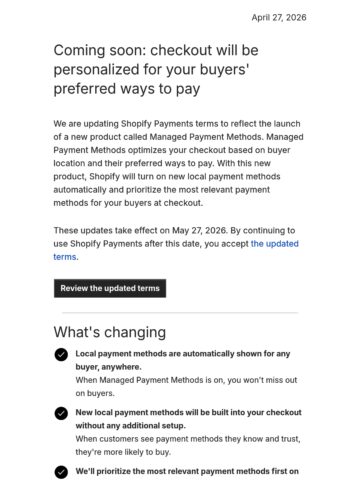Select the 'Coming soon: checkout will be personalized' headline

point(156,69)
